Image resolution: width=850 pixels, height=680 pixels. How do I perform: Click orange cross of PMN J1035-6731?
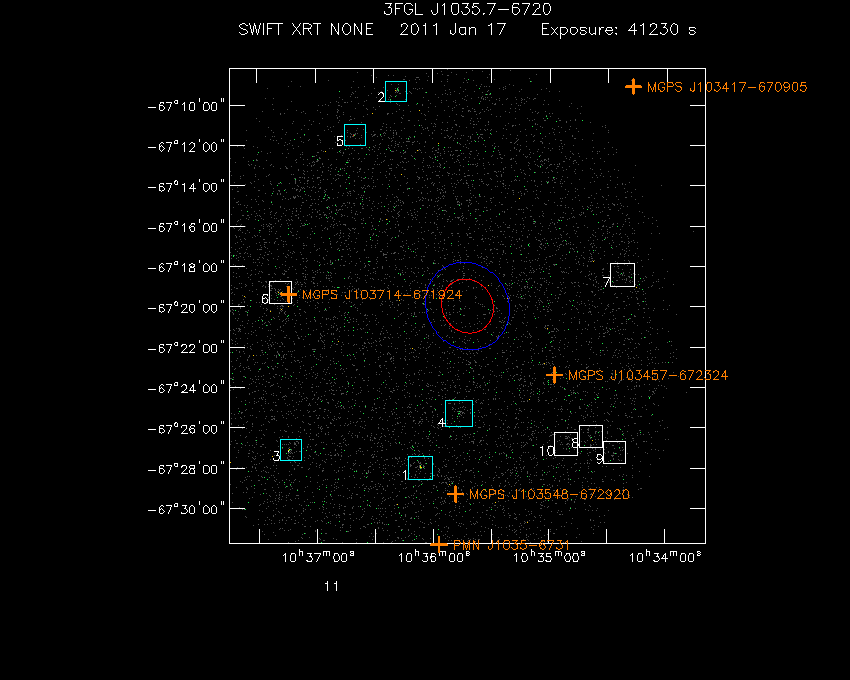point(439,544)
